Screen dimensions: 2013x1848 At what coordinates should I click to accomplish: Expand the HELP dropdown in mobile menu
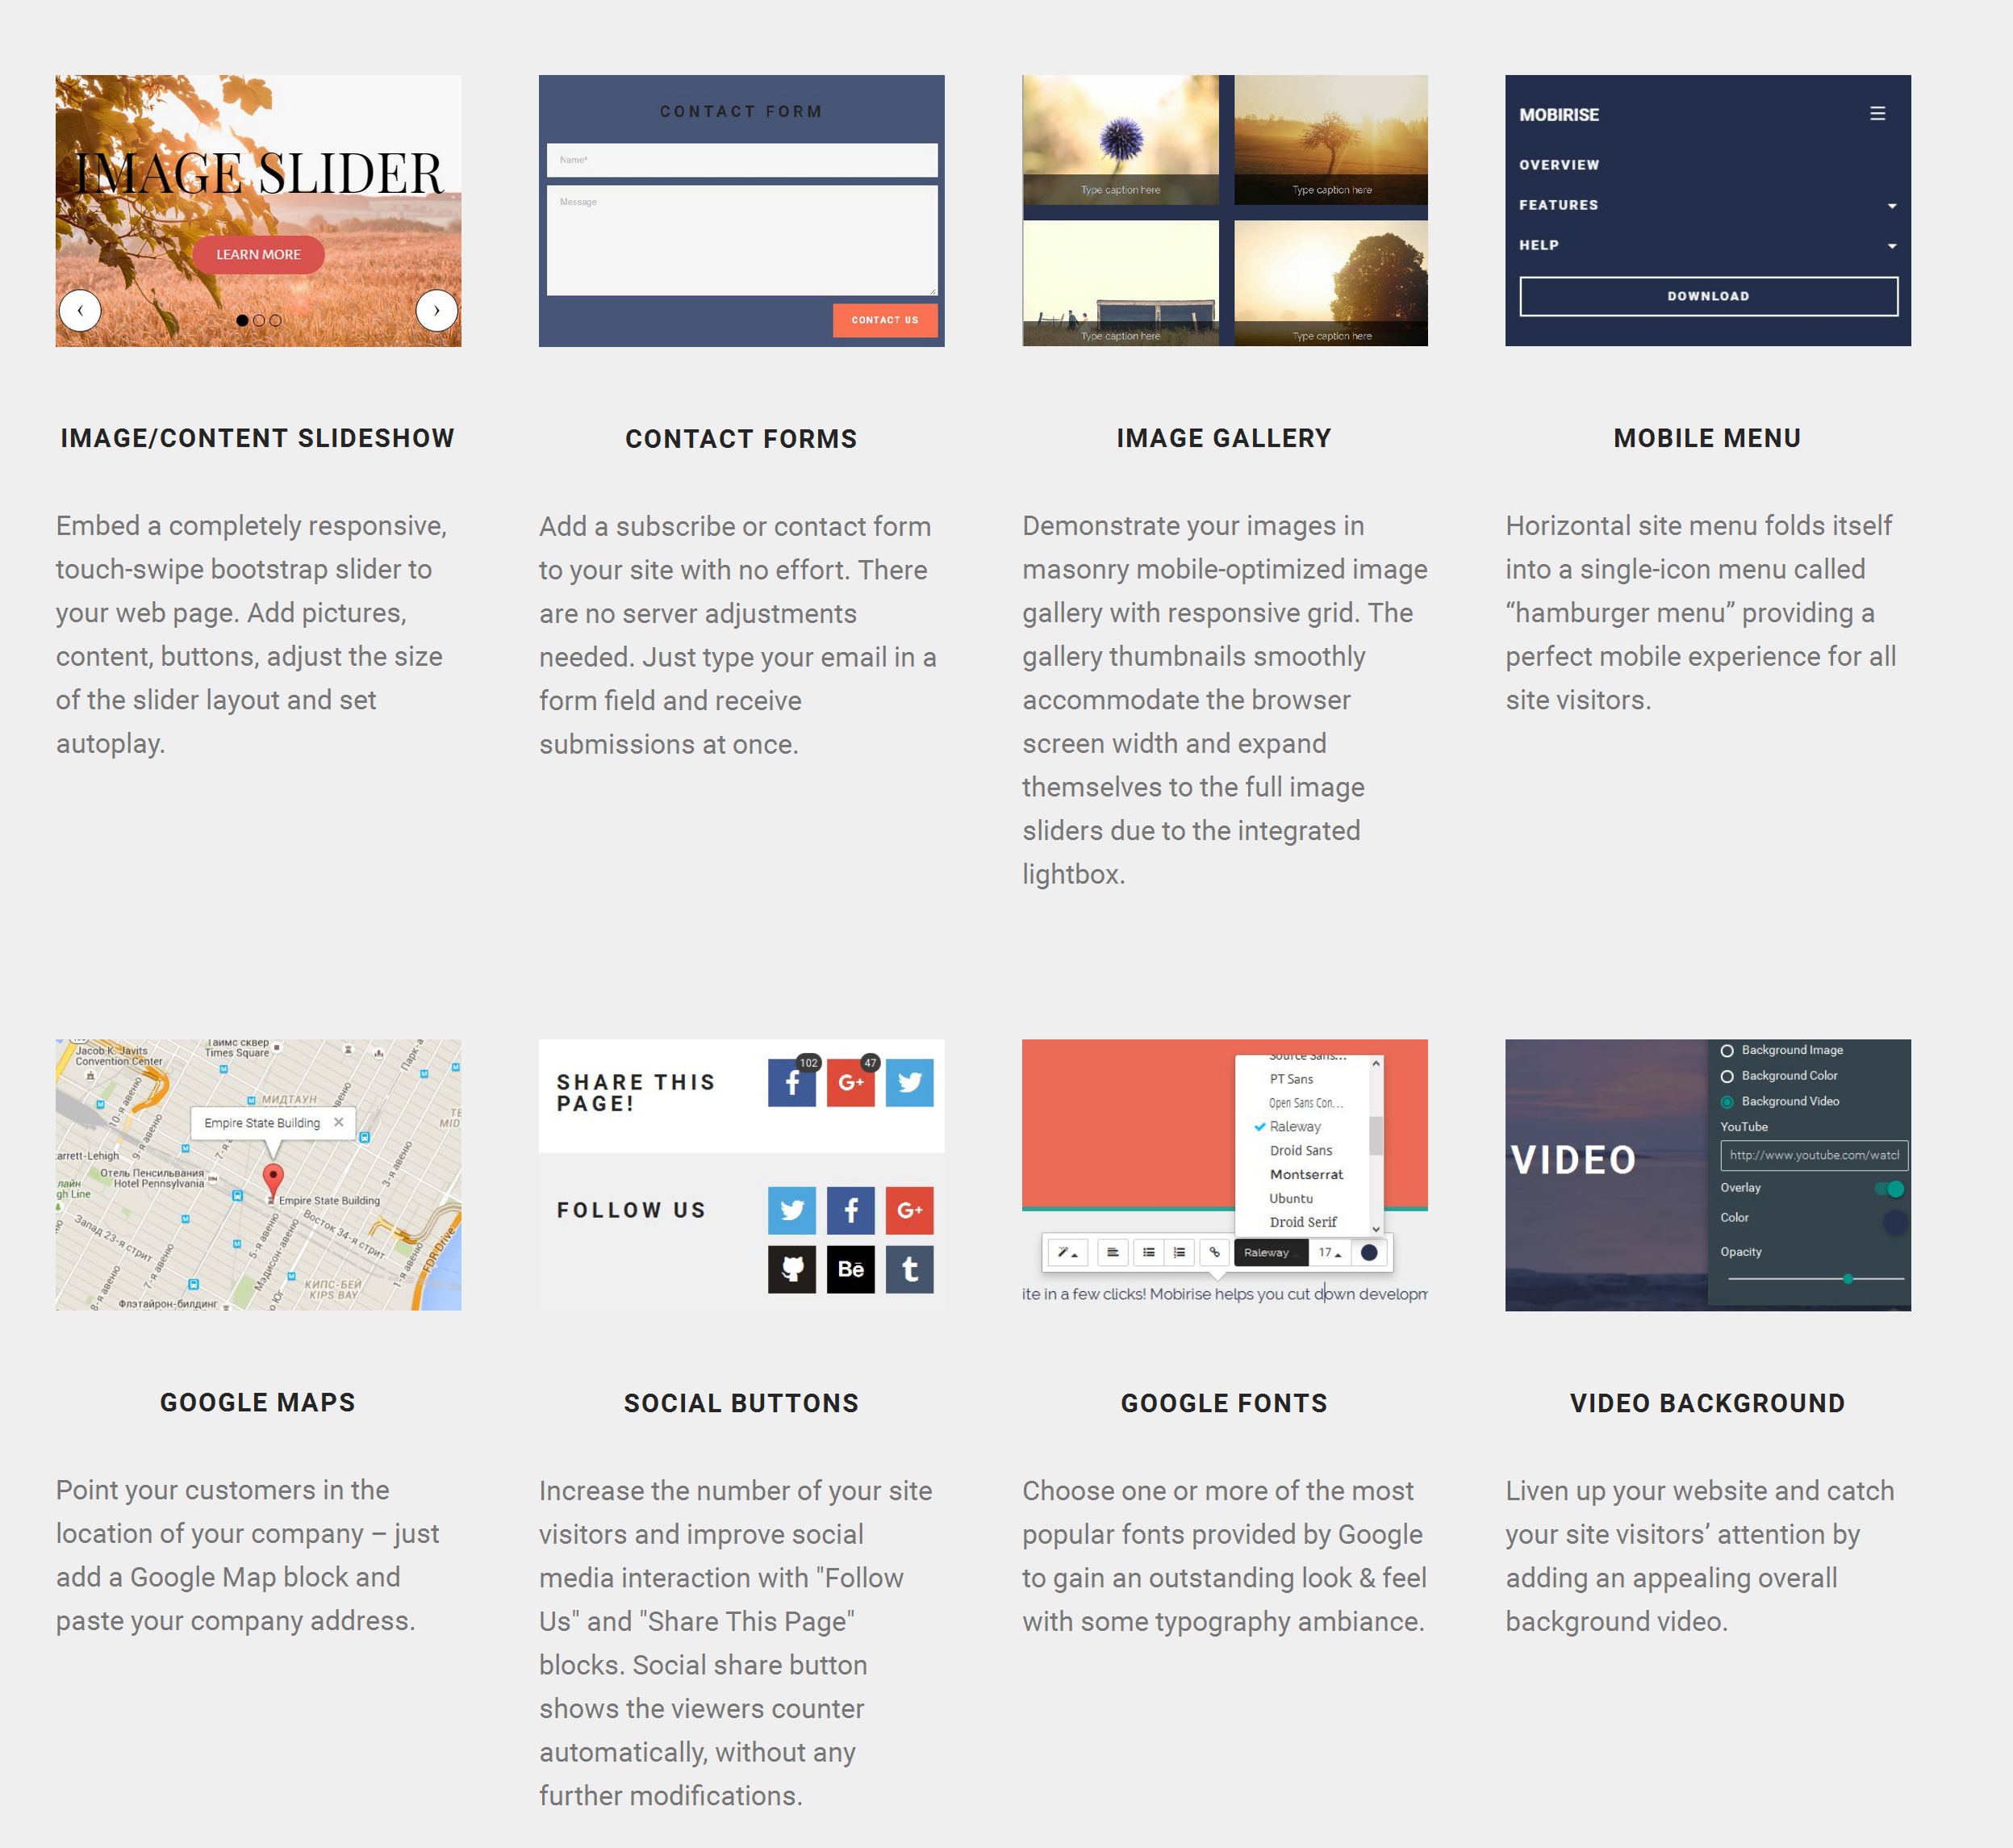coord(1890,245)
